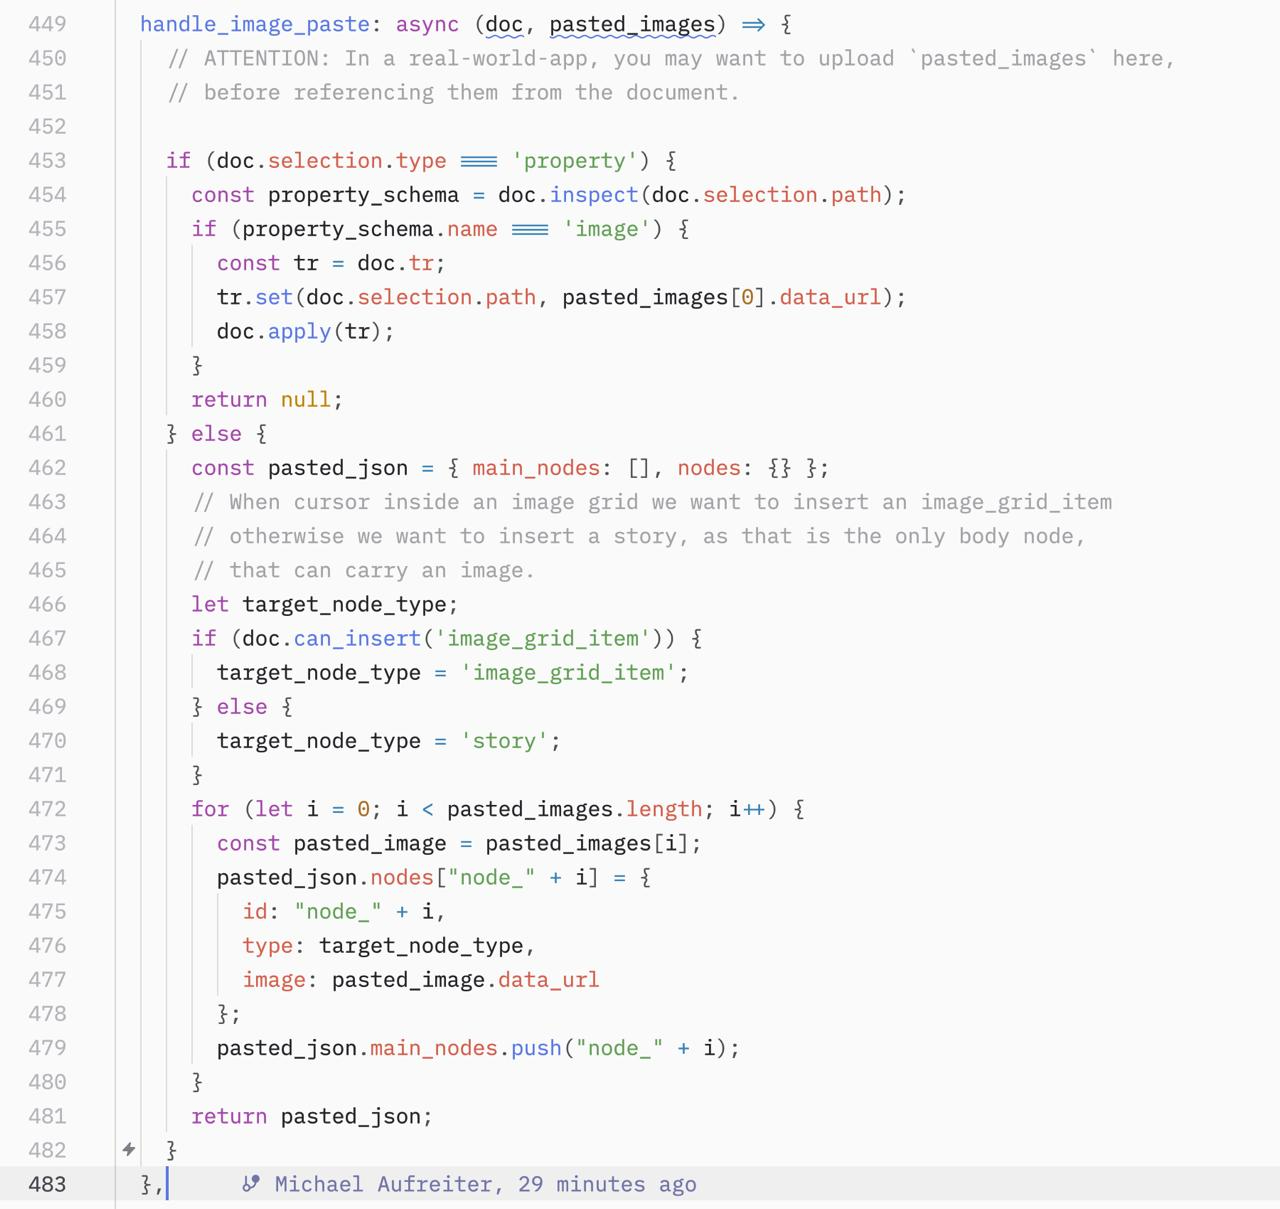
Task: Select line number 449 in the gutter
Action: point(47,24)
